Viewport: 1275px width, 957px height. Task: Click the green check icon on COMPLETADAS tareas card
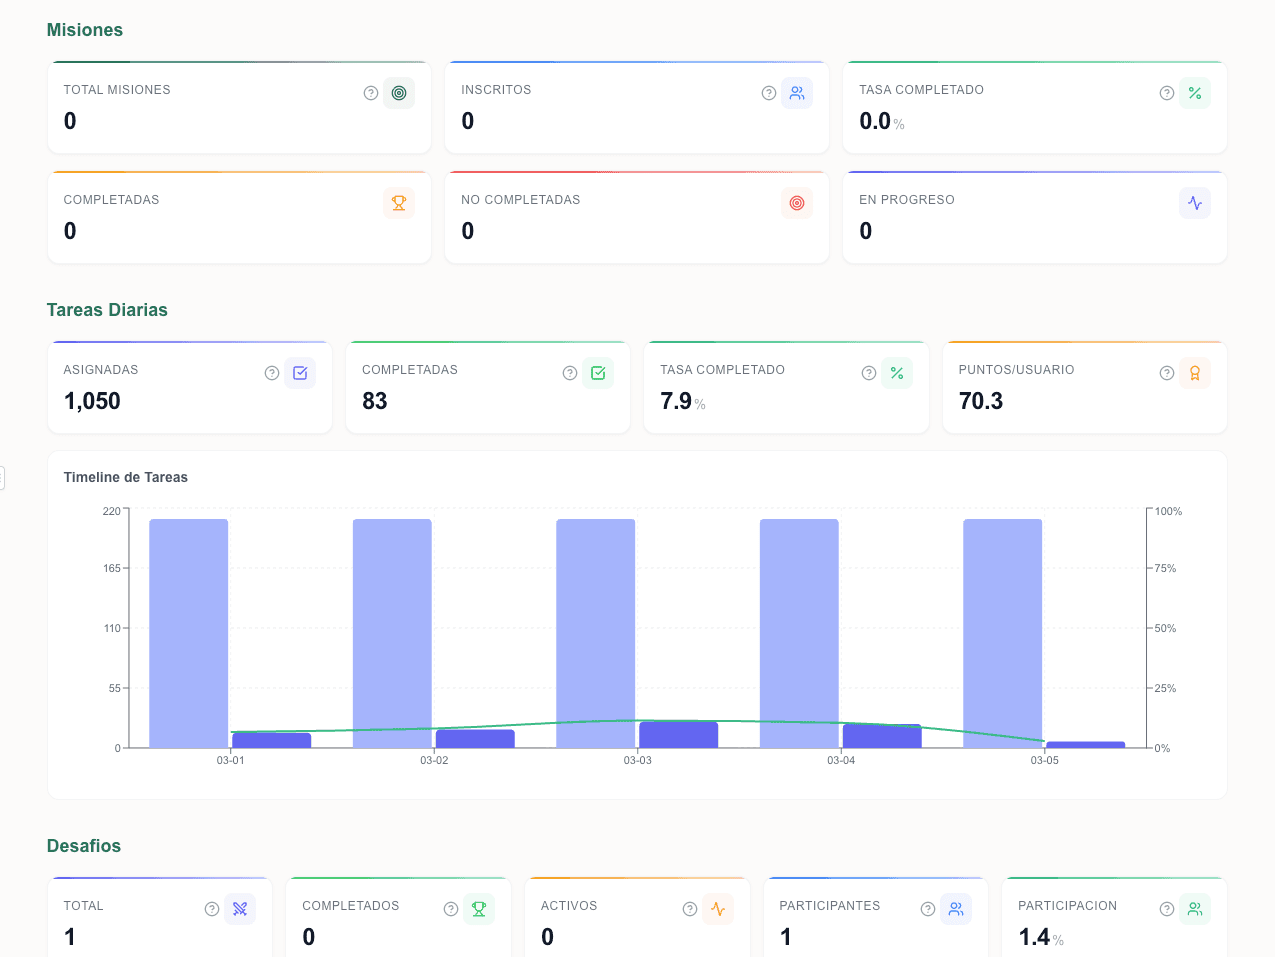coord(598,372)
